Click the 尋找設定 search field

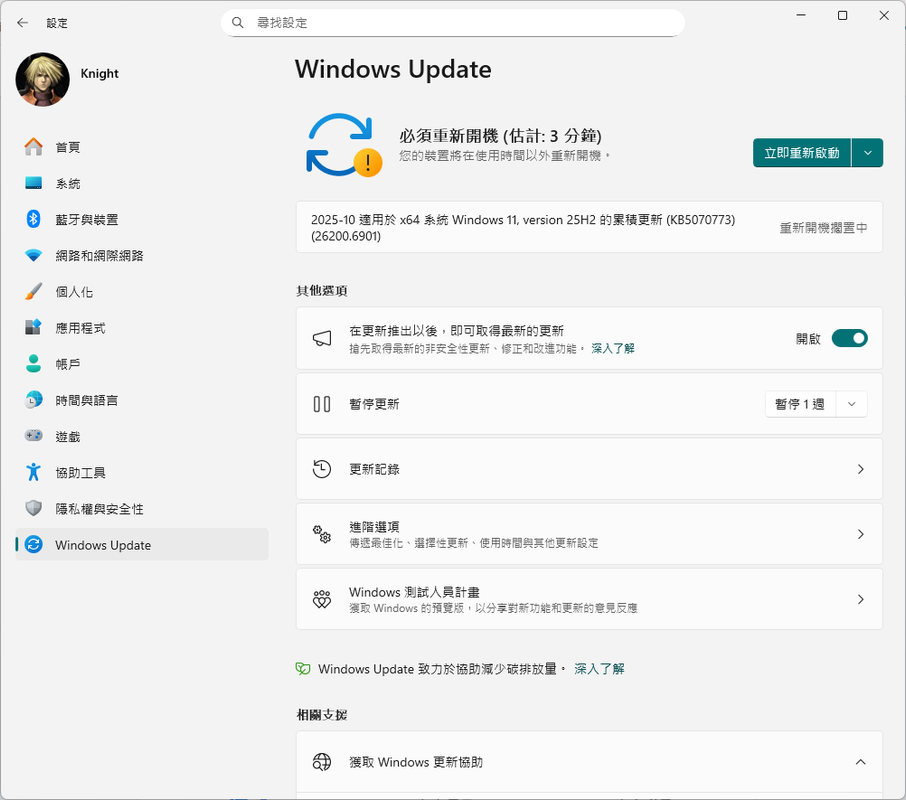pyautogui.click(x=453, y=23)
